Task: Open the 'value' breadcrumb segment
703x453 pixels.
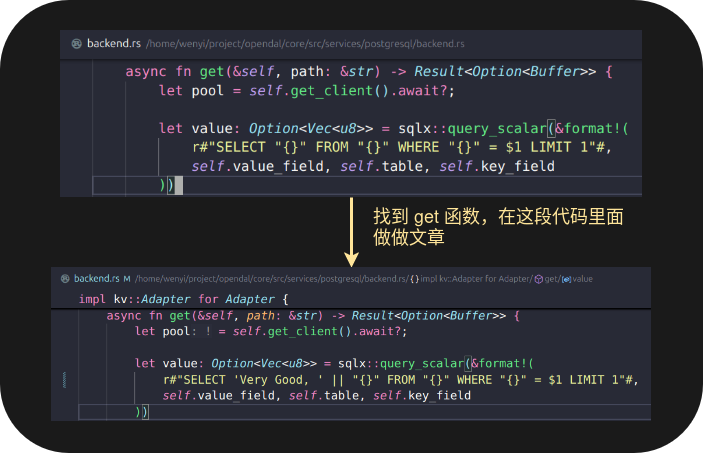Action: coord(583,279)
